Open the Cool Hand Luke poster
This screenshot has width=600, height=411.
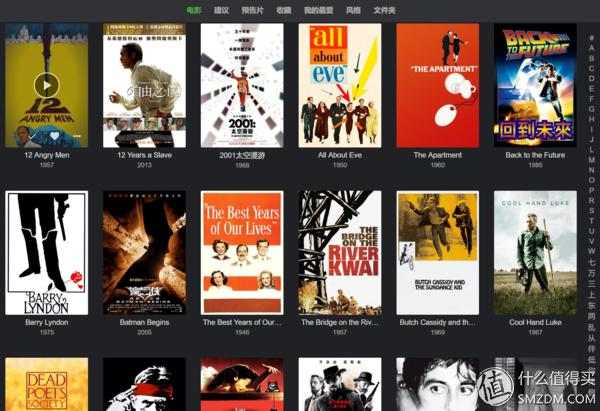(535, 253)
